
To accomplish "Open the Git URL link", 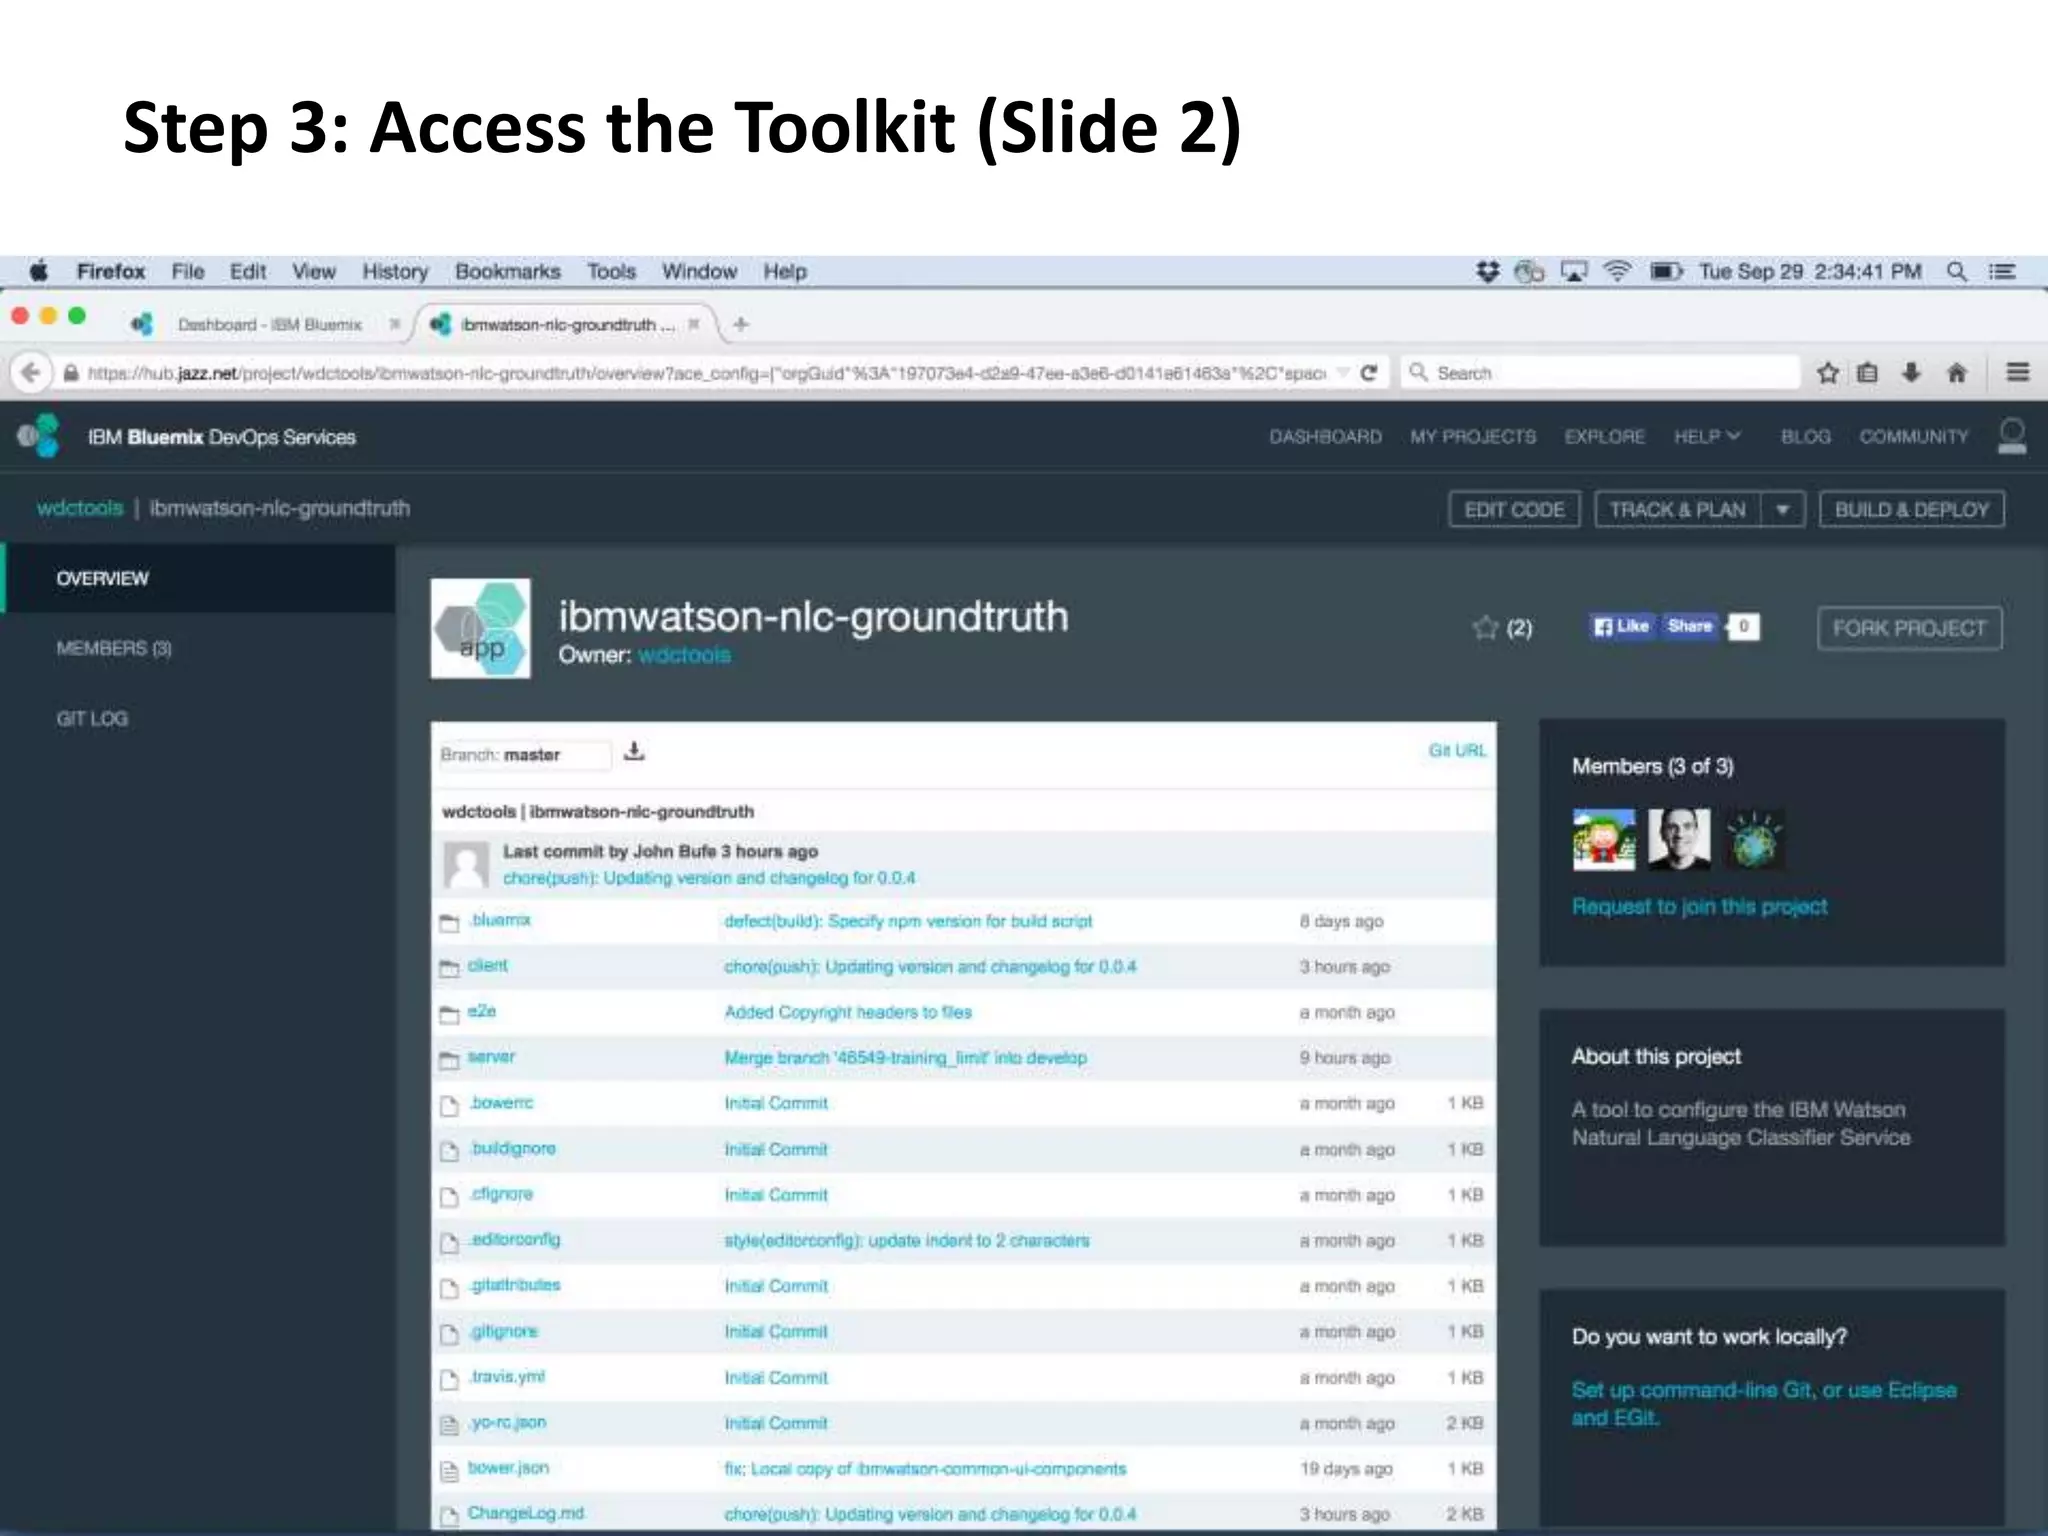I will pos(1457,750).
